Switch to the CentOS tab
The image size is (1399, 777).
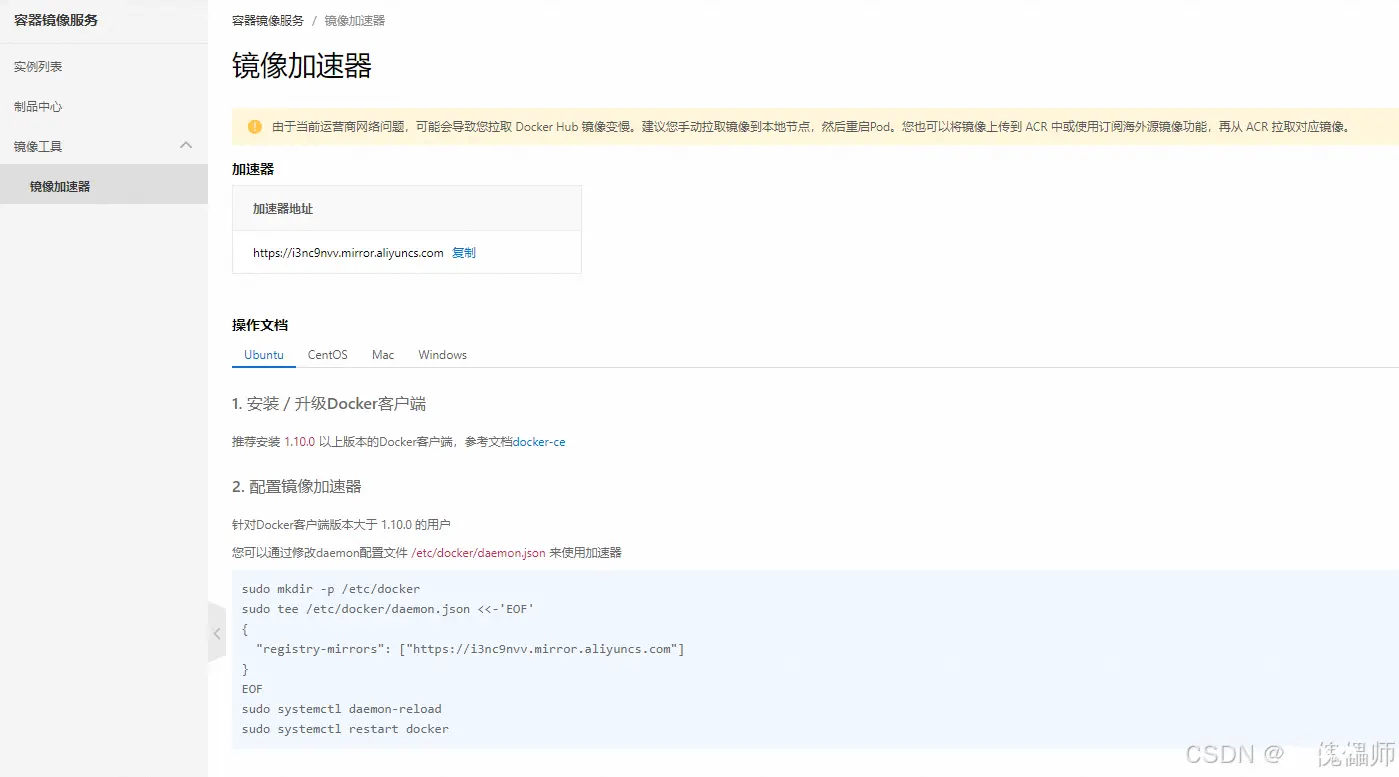328,355
